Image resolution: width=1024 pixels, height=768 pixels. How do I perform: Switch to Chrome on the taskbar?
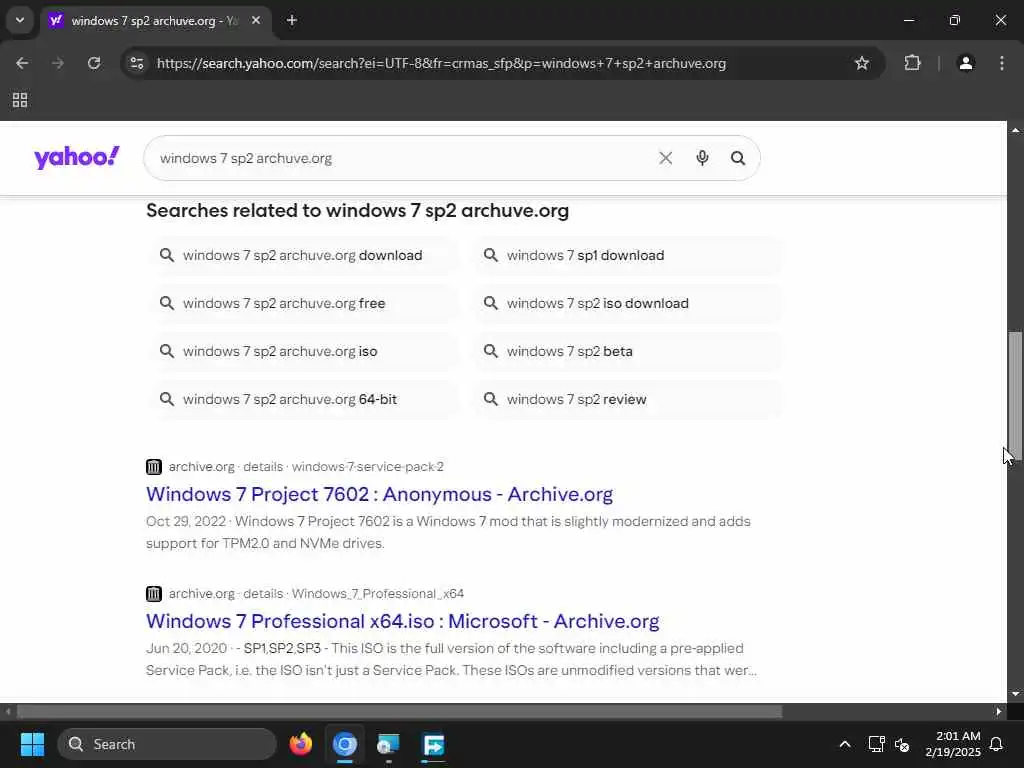pyautogui.click(x=345, y=744)
